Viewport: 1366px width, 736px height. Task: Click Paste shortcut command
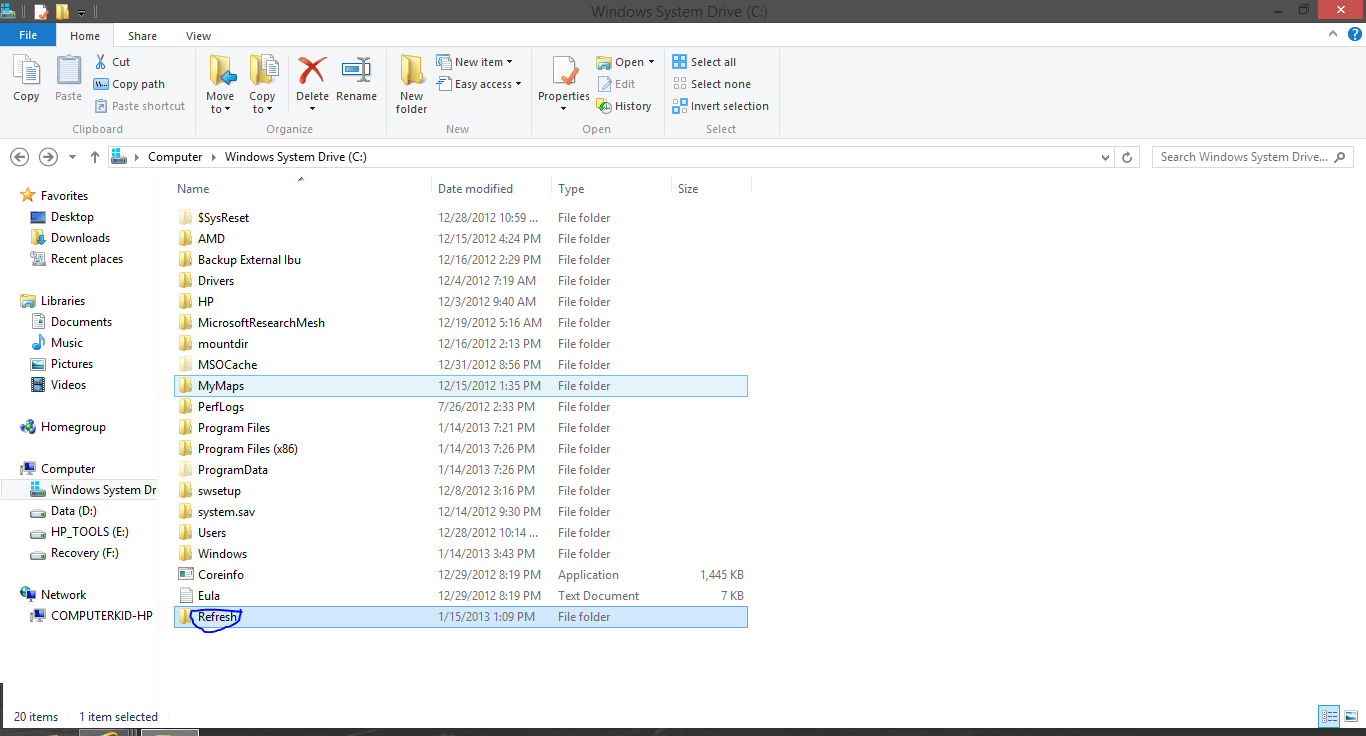(x=140, y=106)
